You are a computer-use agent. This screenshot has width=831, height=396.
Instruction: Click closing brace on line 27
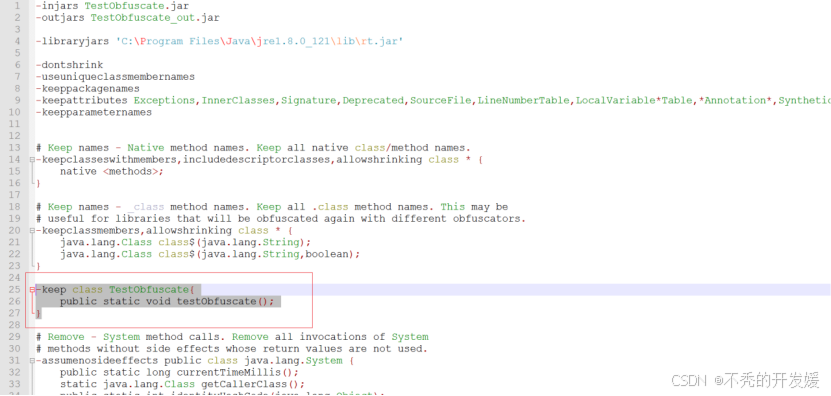point(38,313)
